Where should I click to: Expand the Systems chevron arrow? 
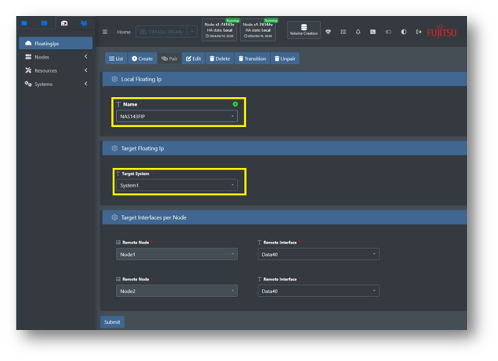pyautogui.click(x=86, y=84)
